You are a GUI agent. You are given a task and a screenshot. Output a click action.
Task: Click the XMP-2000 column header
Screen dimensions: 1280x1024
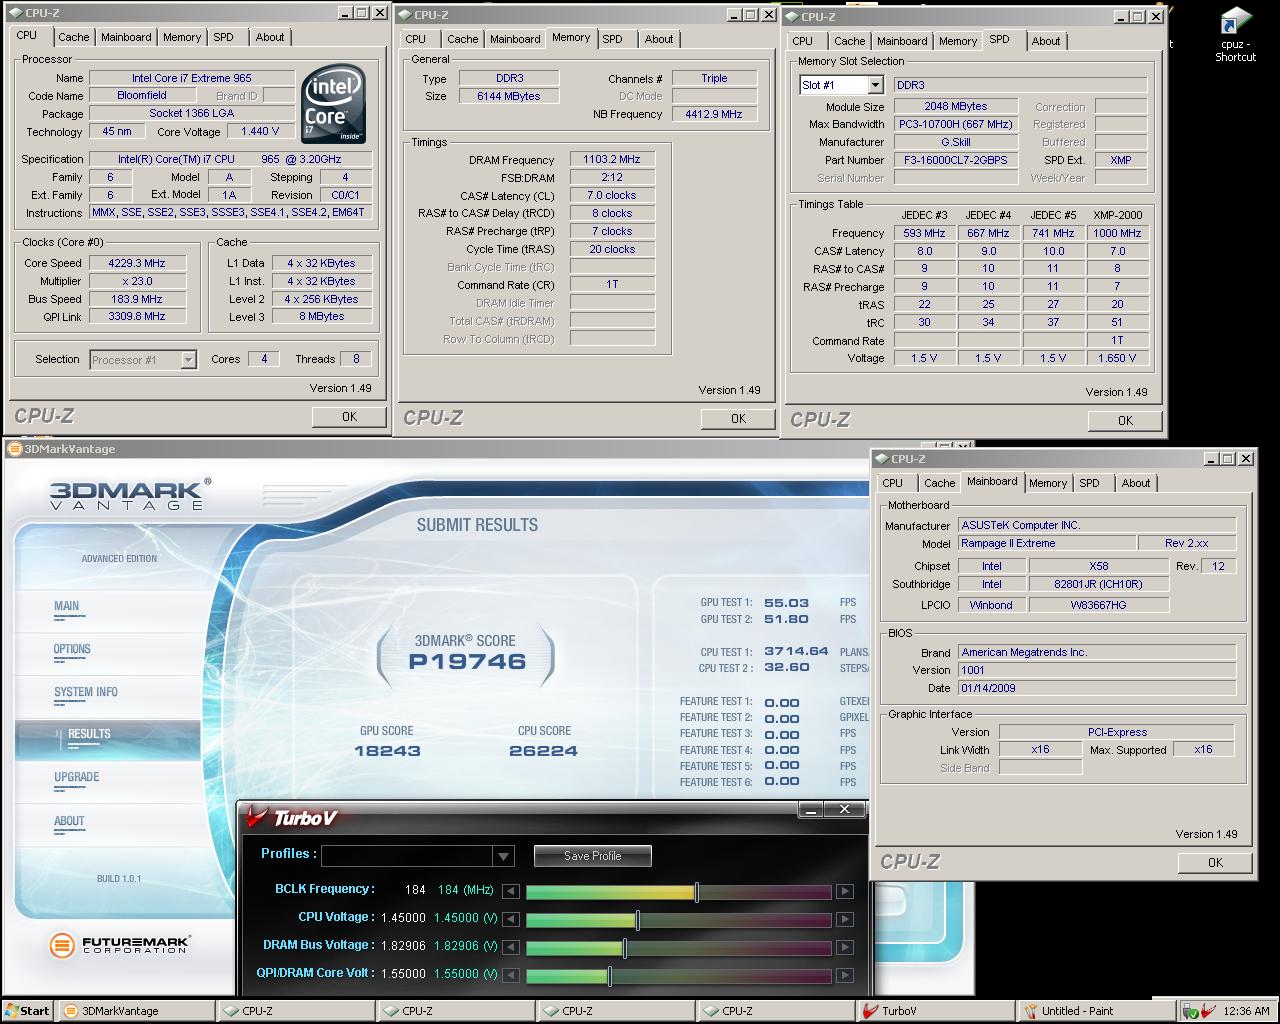click(x=1117, y=215)
